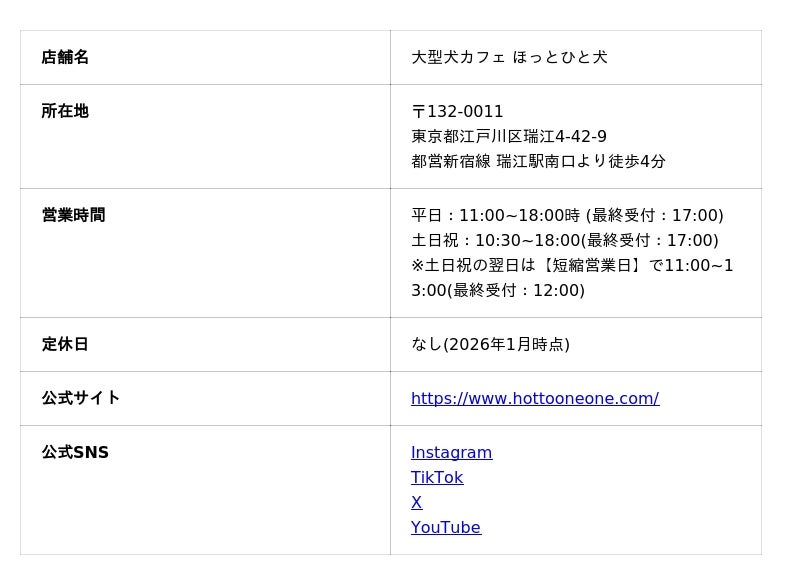Click the なし(2026年1月時点) text
800x585 pixels.
490,345
